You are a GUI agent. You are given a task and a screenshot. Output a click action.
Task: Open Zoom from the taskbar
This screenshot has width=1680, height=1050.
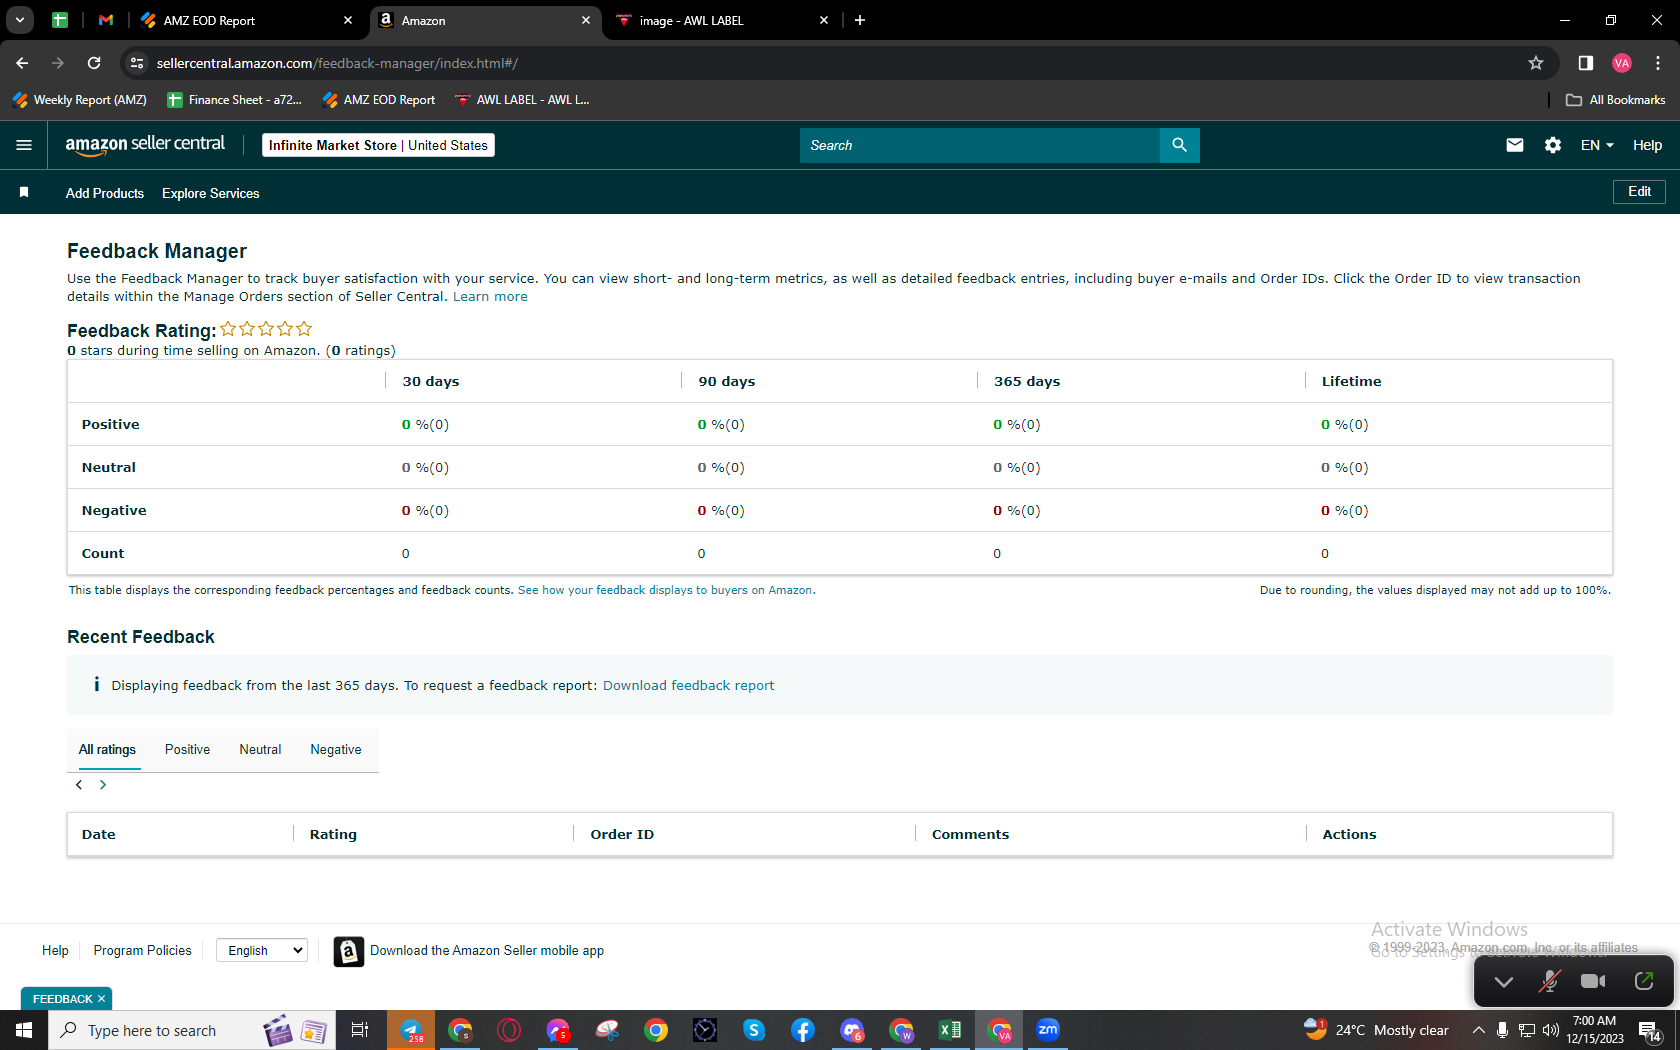pyautogui.click(x=1048, y=1030)
